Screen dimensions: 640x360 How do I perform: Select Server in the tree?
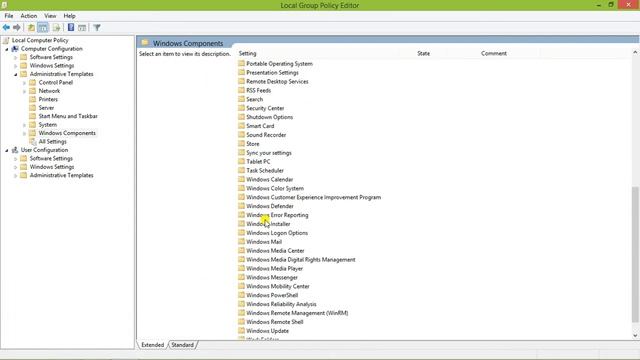(46, 108)
